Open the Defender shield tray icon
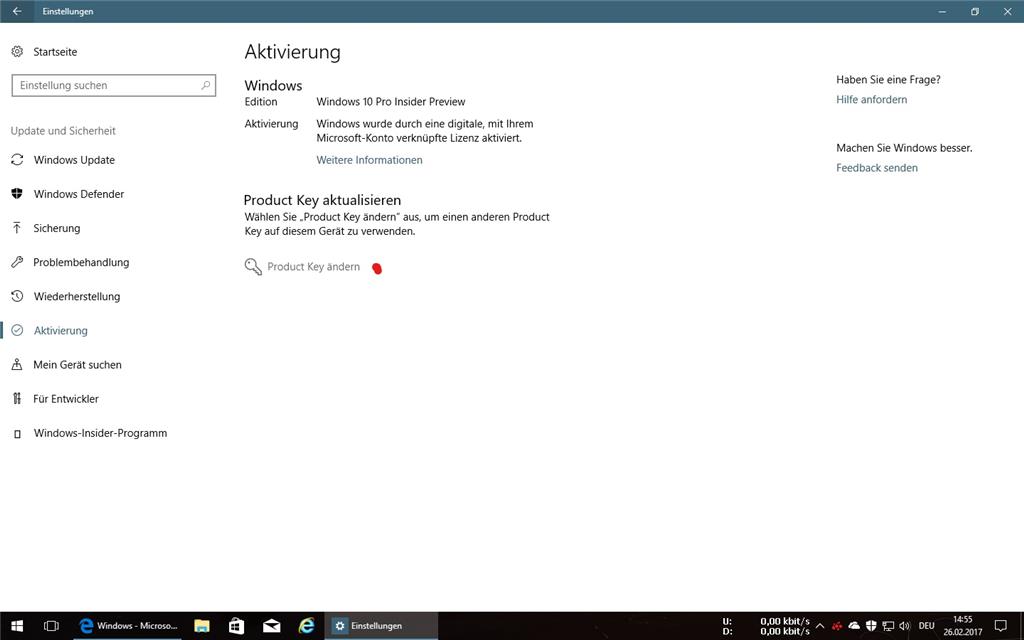This screenshot has height=640, width=1024. point(871,626)
